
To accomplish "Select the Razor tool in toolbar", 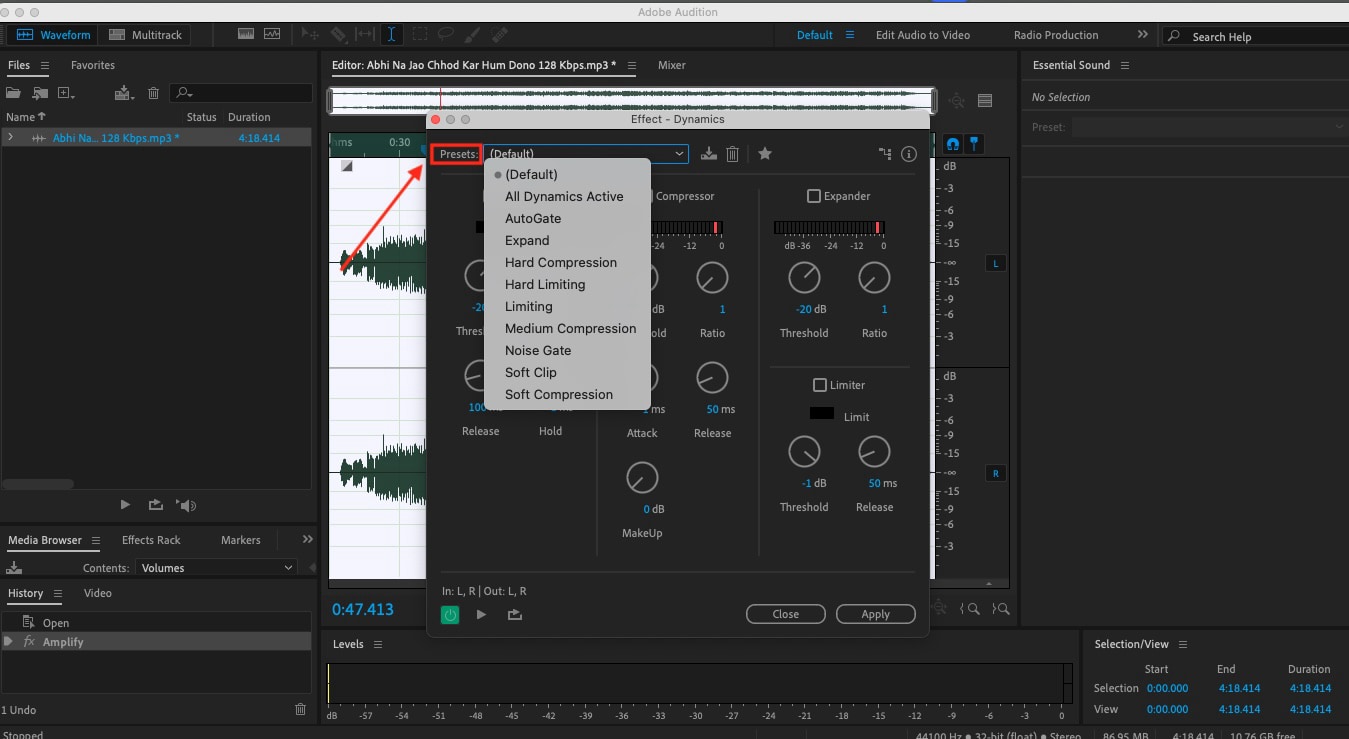I will pos(339,34).
